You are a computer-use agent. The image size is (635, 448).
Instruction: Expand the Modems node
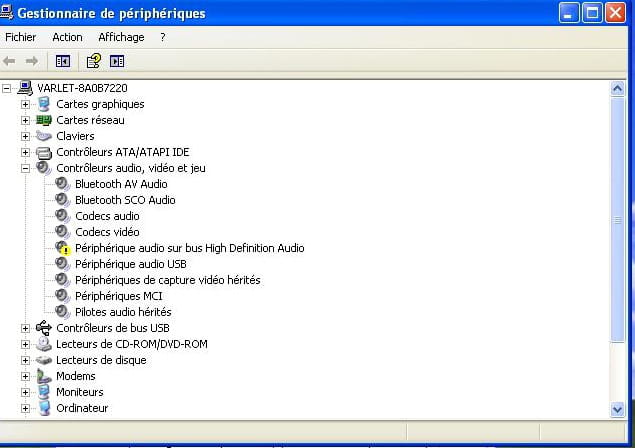(25, 376)
